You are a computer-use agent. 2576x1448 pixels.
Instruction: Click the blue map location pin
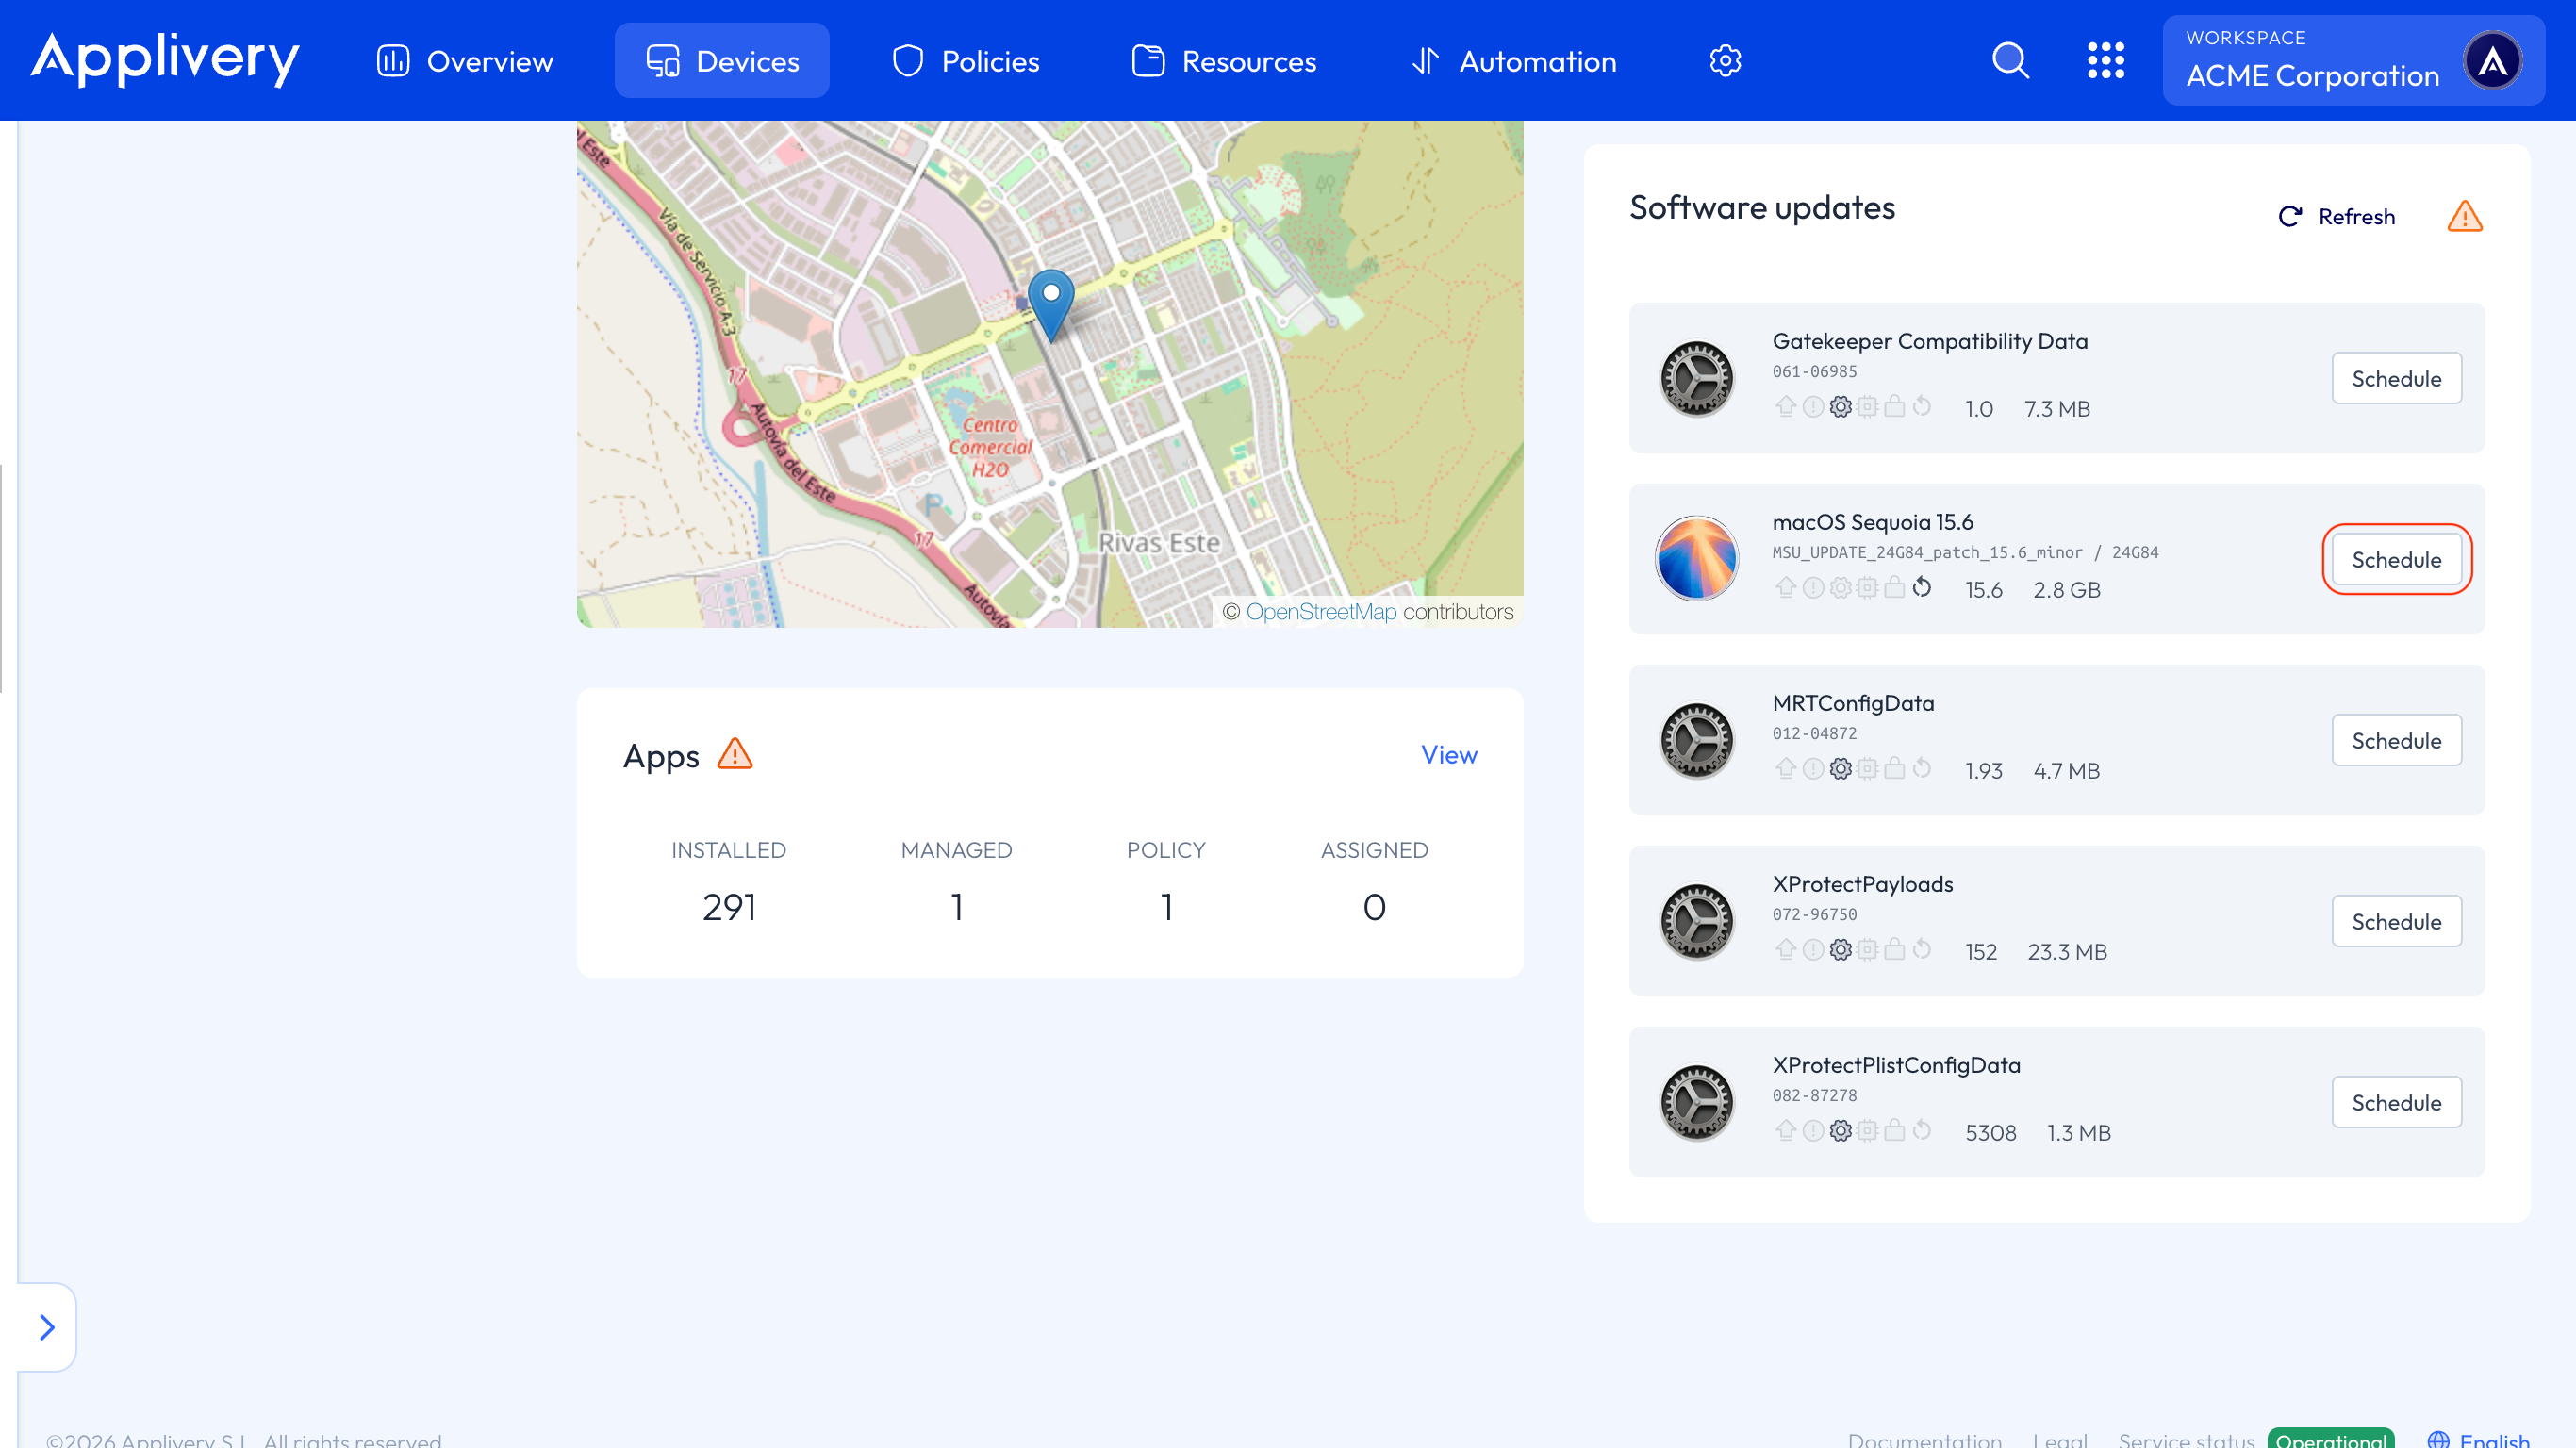(x=1051, y=302)
